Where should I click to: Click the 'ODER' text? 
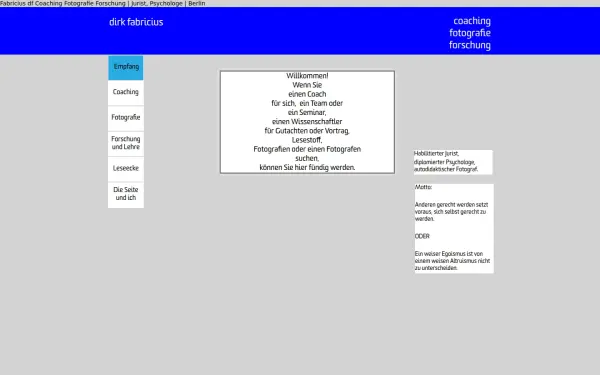pyautogui.click(x=422, y=236)
